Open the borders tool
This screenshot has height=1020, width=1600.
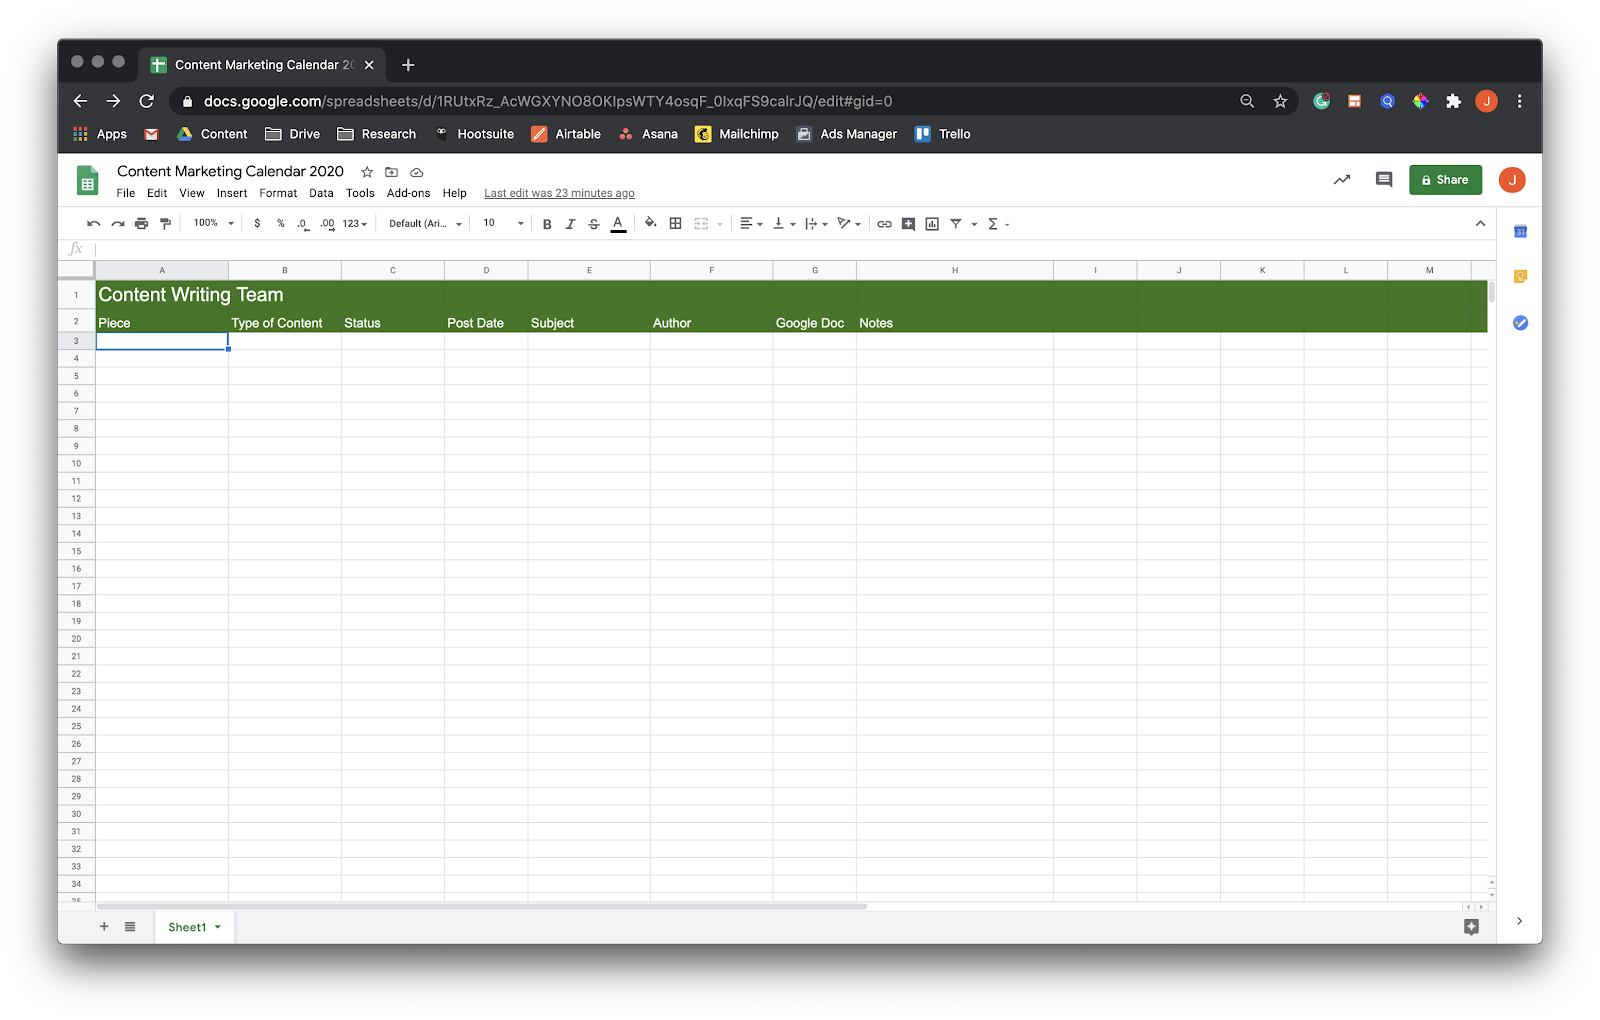[676, 224]
